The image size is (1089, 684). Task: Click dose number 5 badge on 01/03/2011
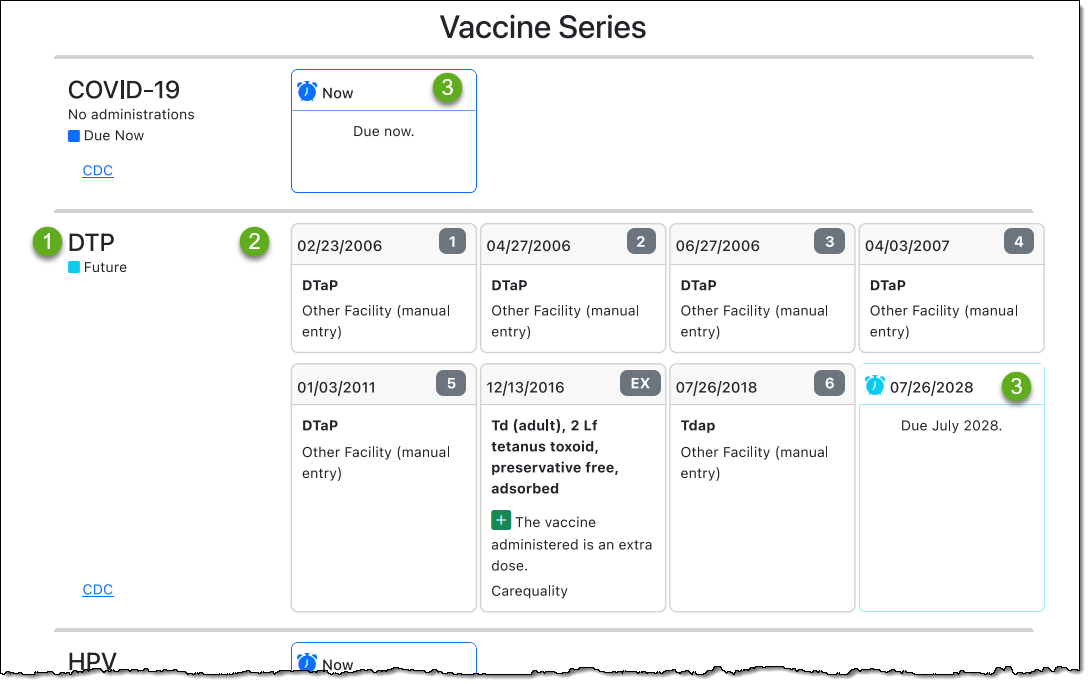(452, 383)
